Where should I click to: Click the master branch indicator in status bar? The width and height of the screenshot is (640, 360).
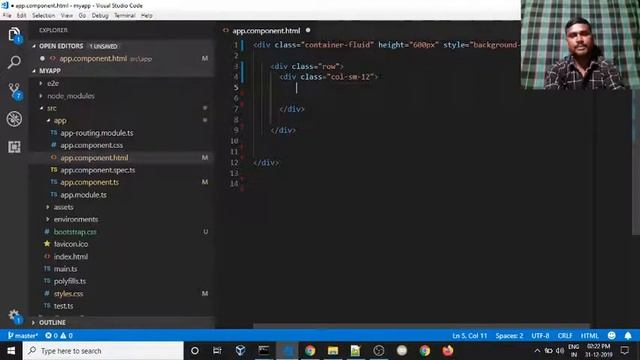coord(22,336)
